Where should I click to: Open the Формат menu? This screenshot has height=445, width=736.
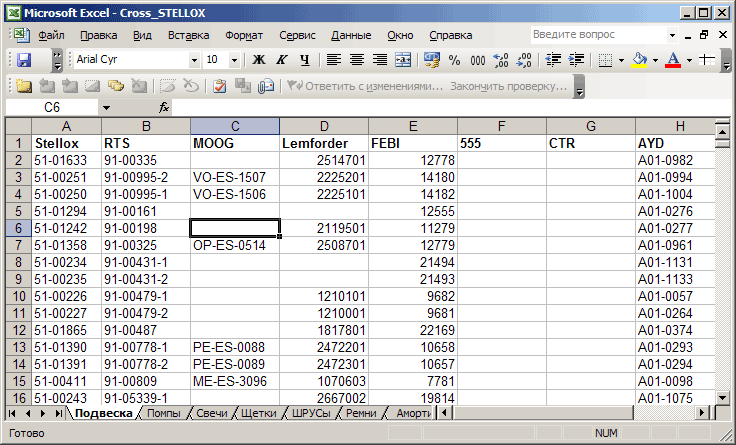244,35
